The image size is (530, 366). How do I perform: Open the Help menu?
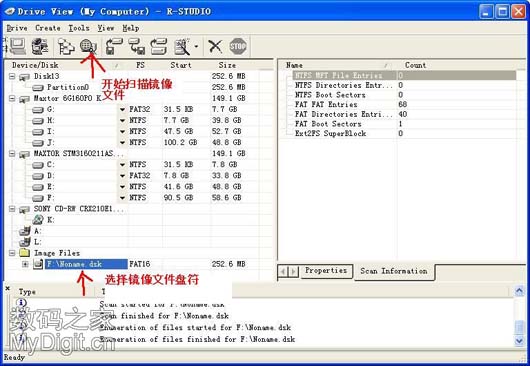(x=131, y=28)
